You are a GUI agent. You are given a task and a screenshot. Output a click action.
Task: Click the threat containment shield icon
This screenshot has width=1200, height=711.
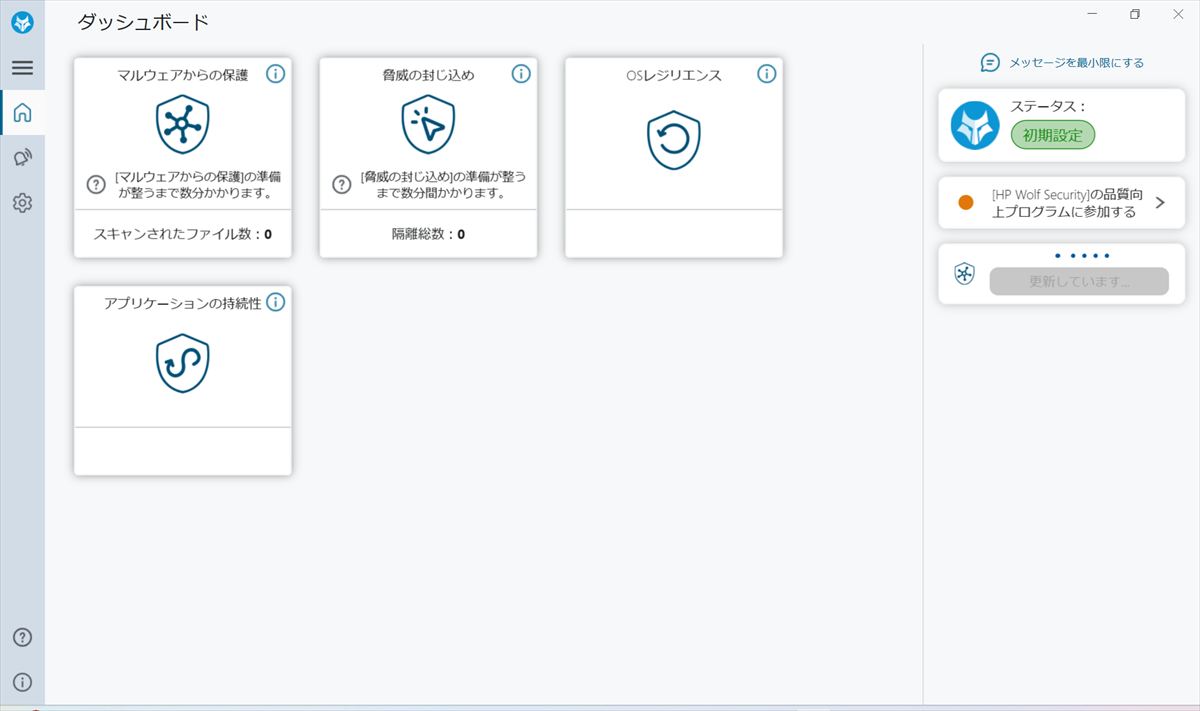[428, 124]
